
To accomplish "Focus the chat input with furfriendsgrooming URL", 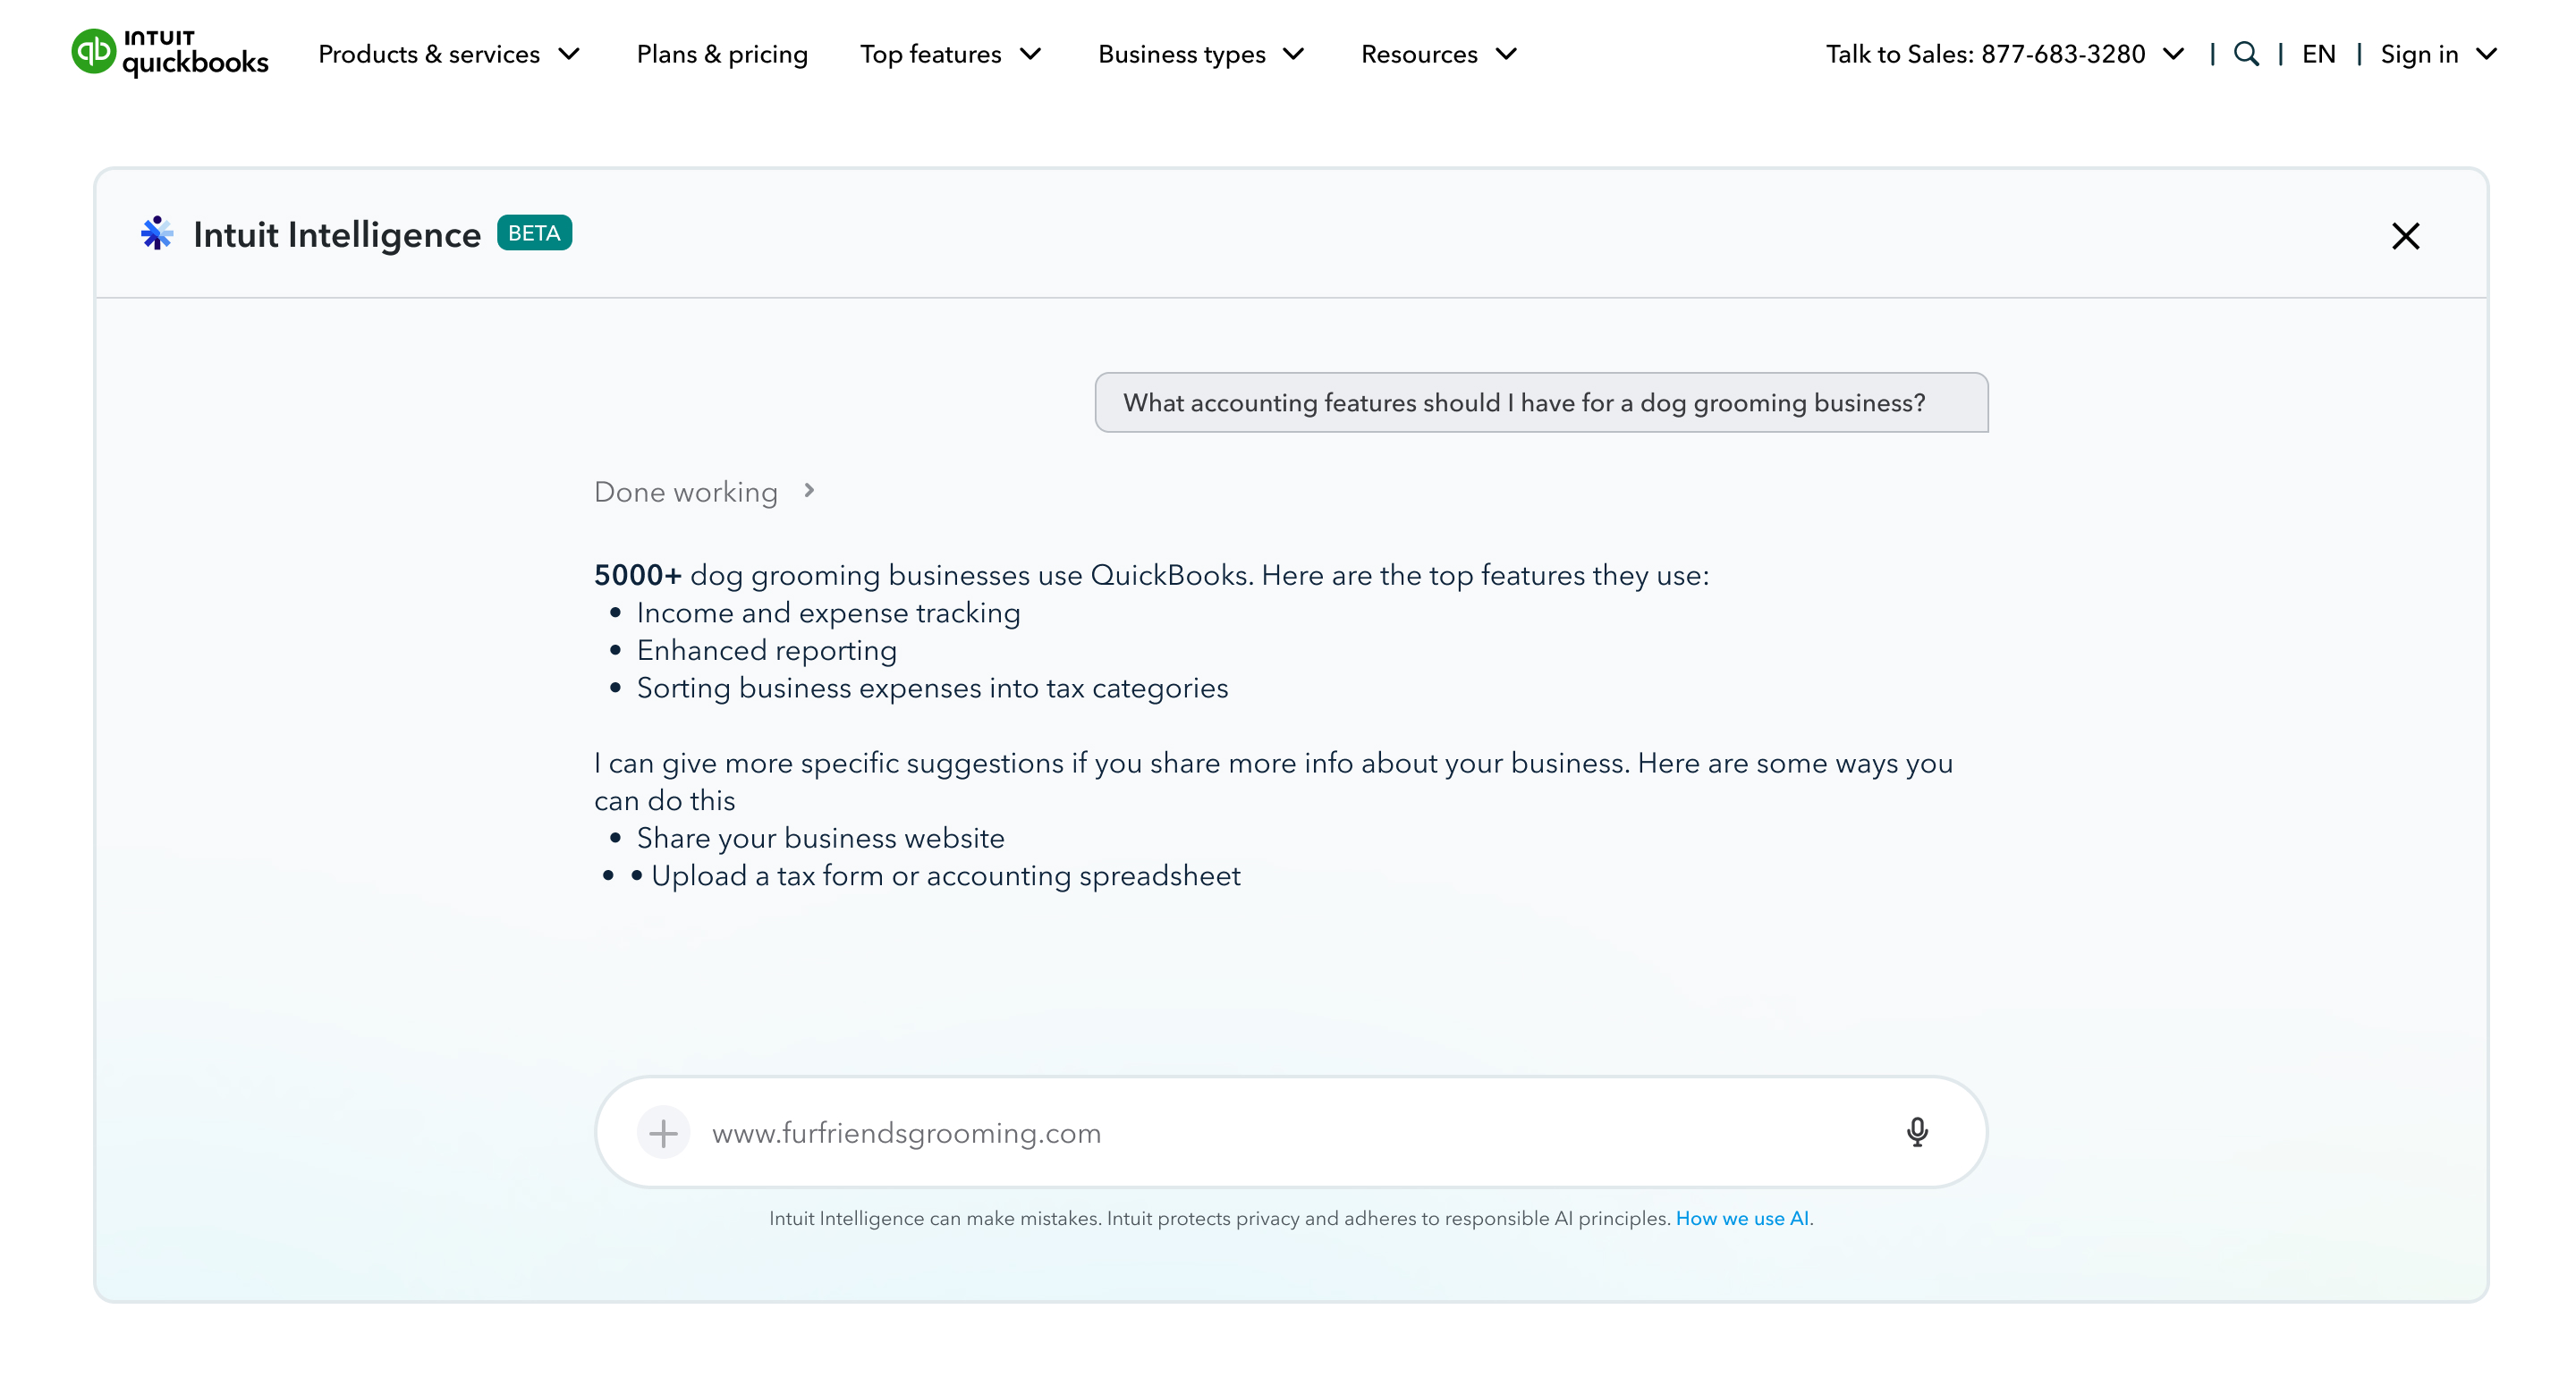I will click(x=1290, y=1132).
